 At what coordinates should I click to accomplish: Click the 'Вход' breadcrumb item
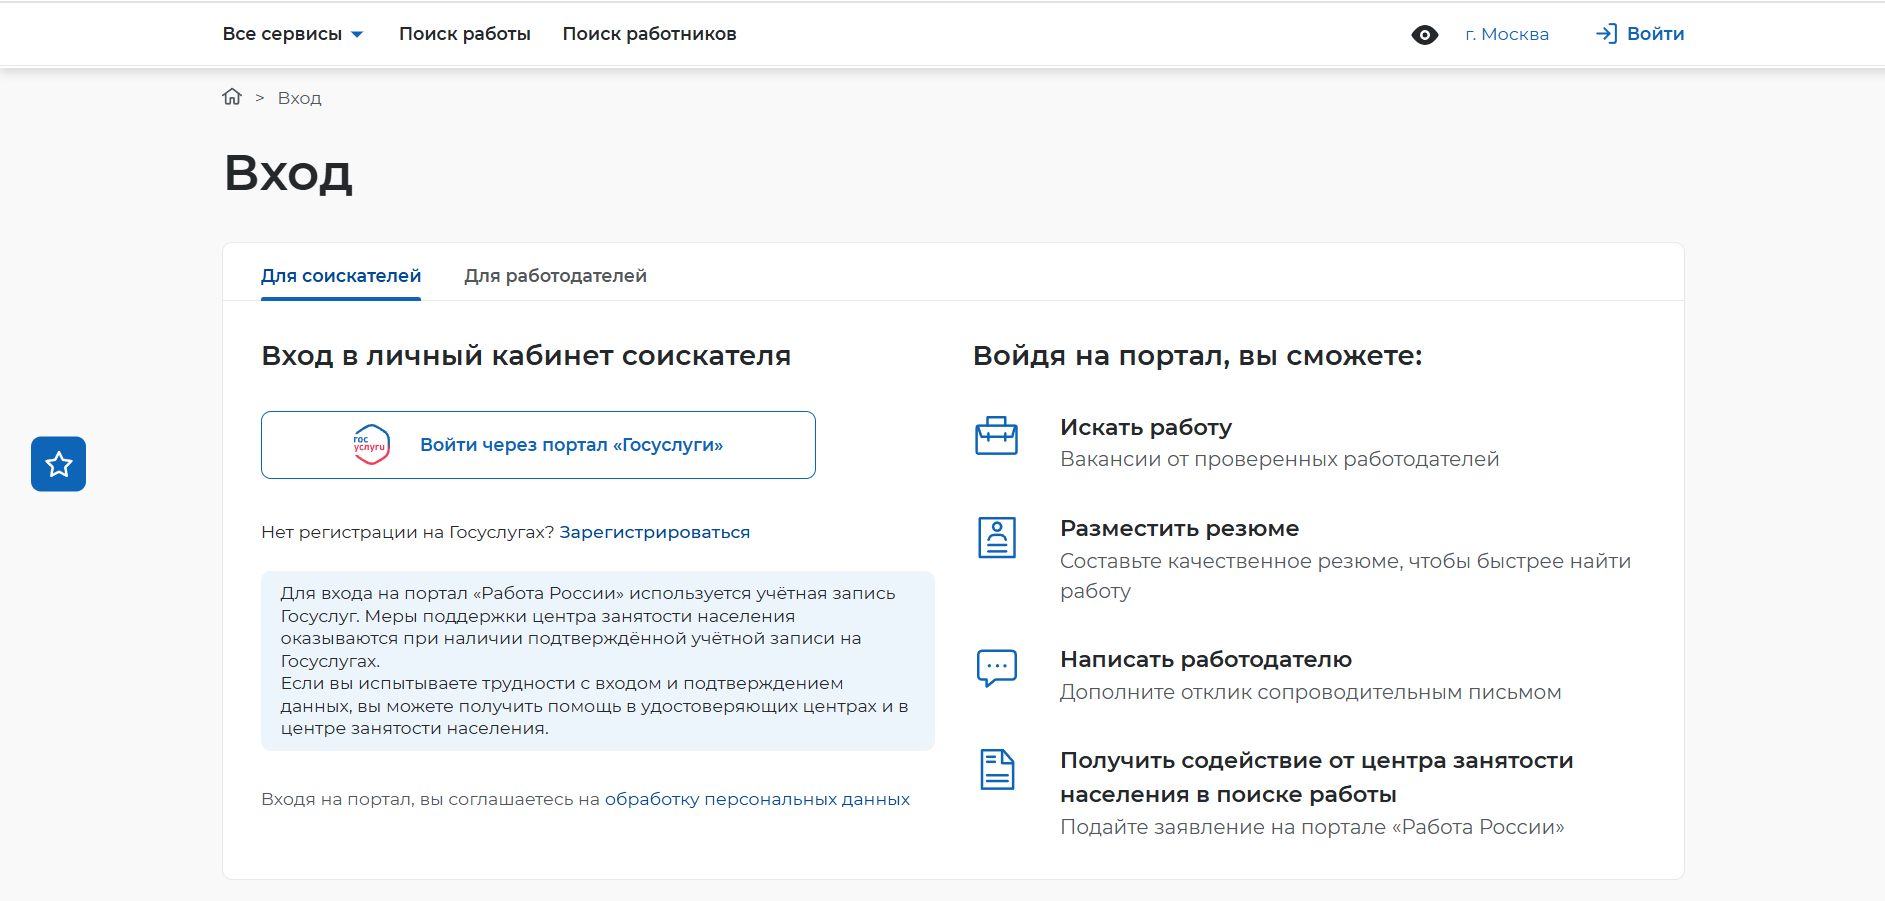point(299,98)
